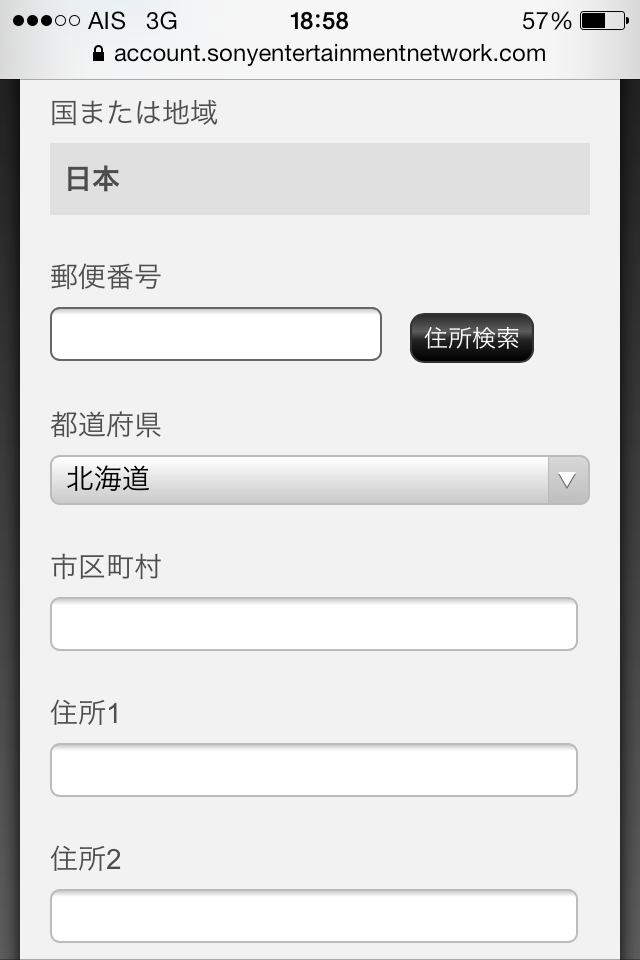Tap the 日本 country field
Viewport: 640px width, 960px height.
click(320, 179)
